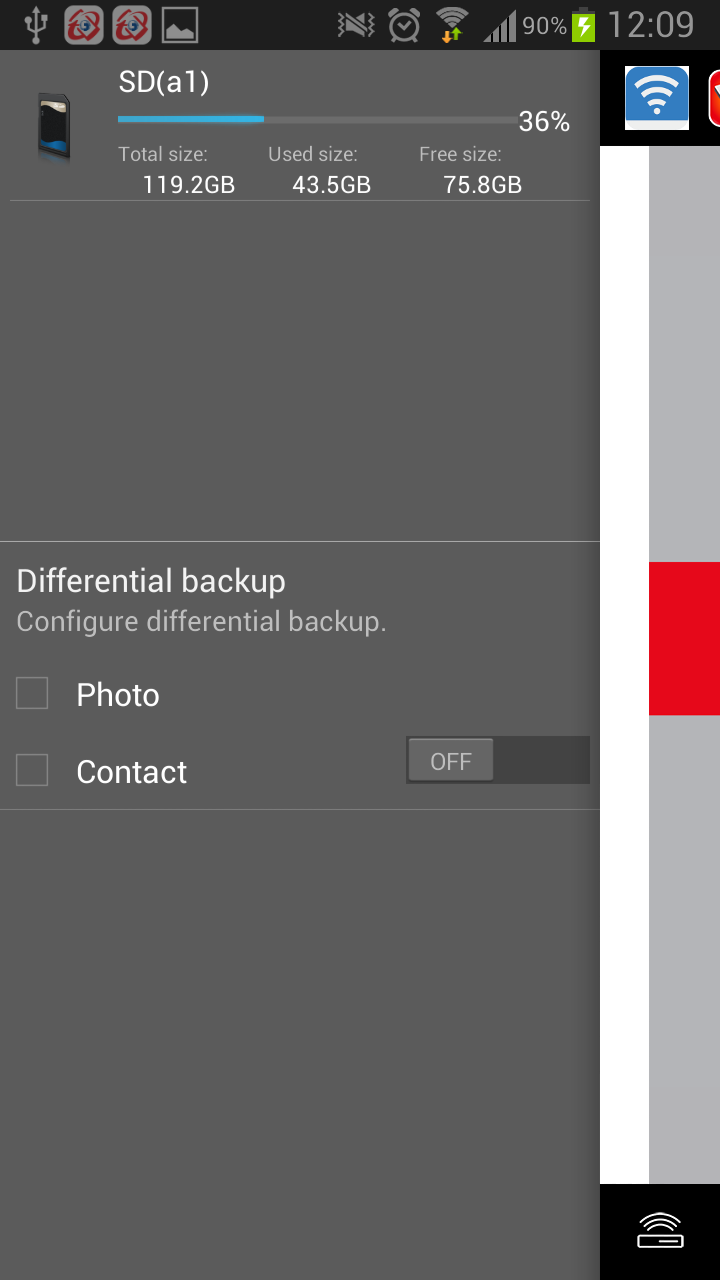This screenshot has height=1280, width=720.
Task: Select the Contact label
Action: [x=131, y=772]
